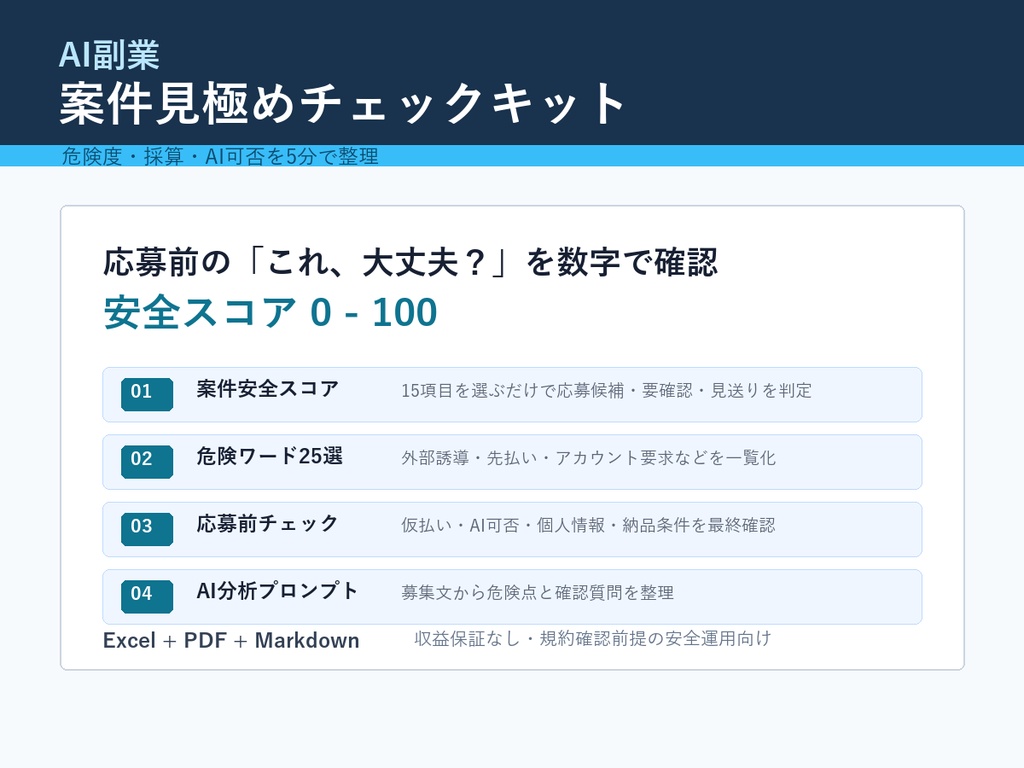Click the 案件見極めチェックキット title
1024x768 pixels.
click(x=342, y=103)
